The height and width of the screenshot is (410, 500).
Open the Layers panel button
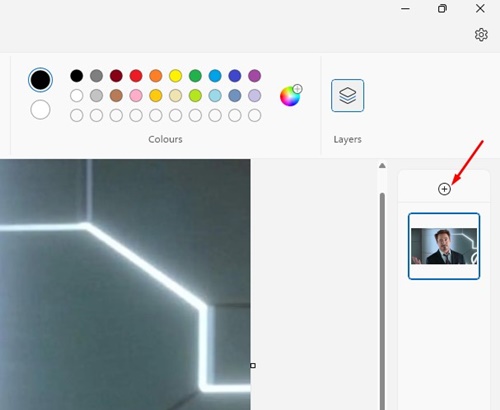(347, 95)
